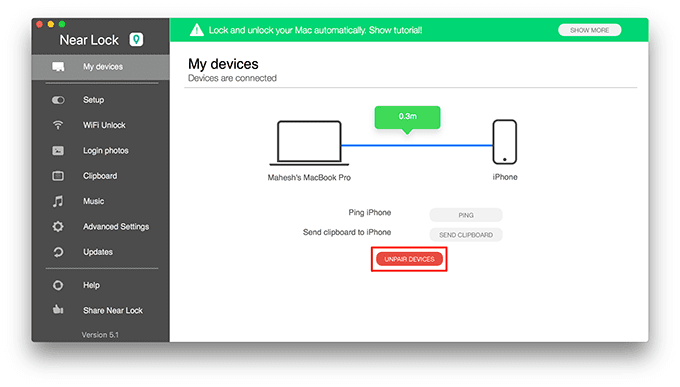Open the Music section
Viewport: 680px width, 387px height.
(101, 201)
